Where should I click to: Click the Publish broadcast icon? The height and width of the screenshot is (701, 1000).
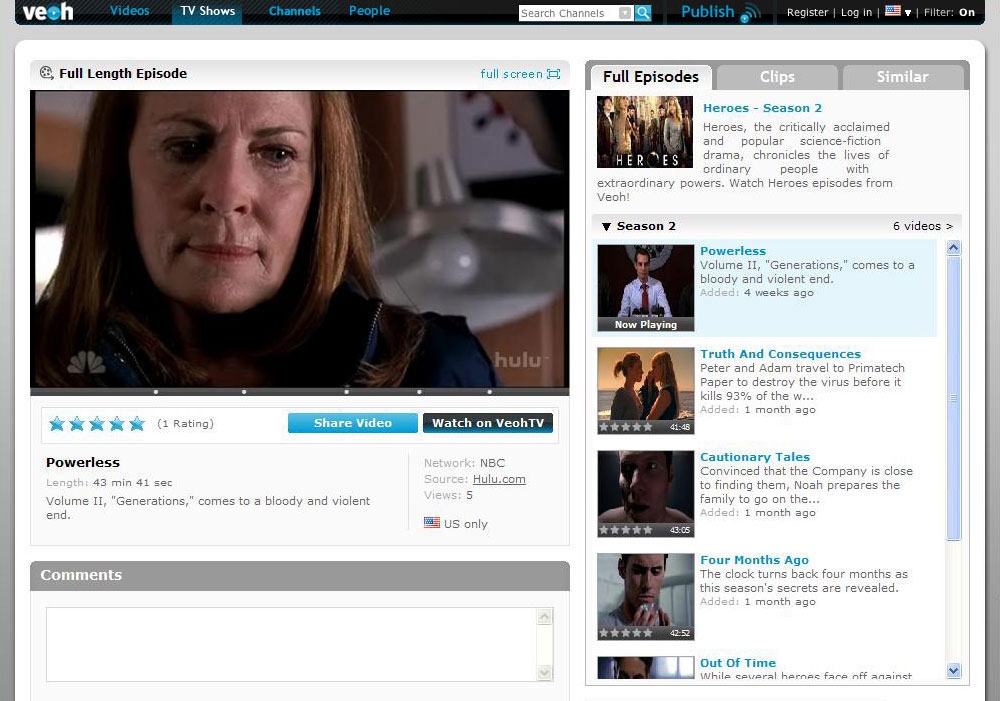click(750, 13)
